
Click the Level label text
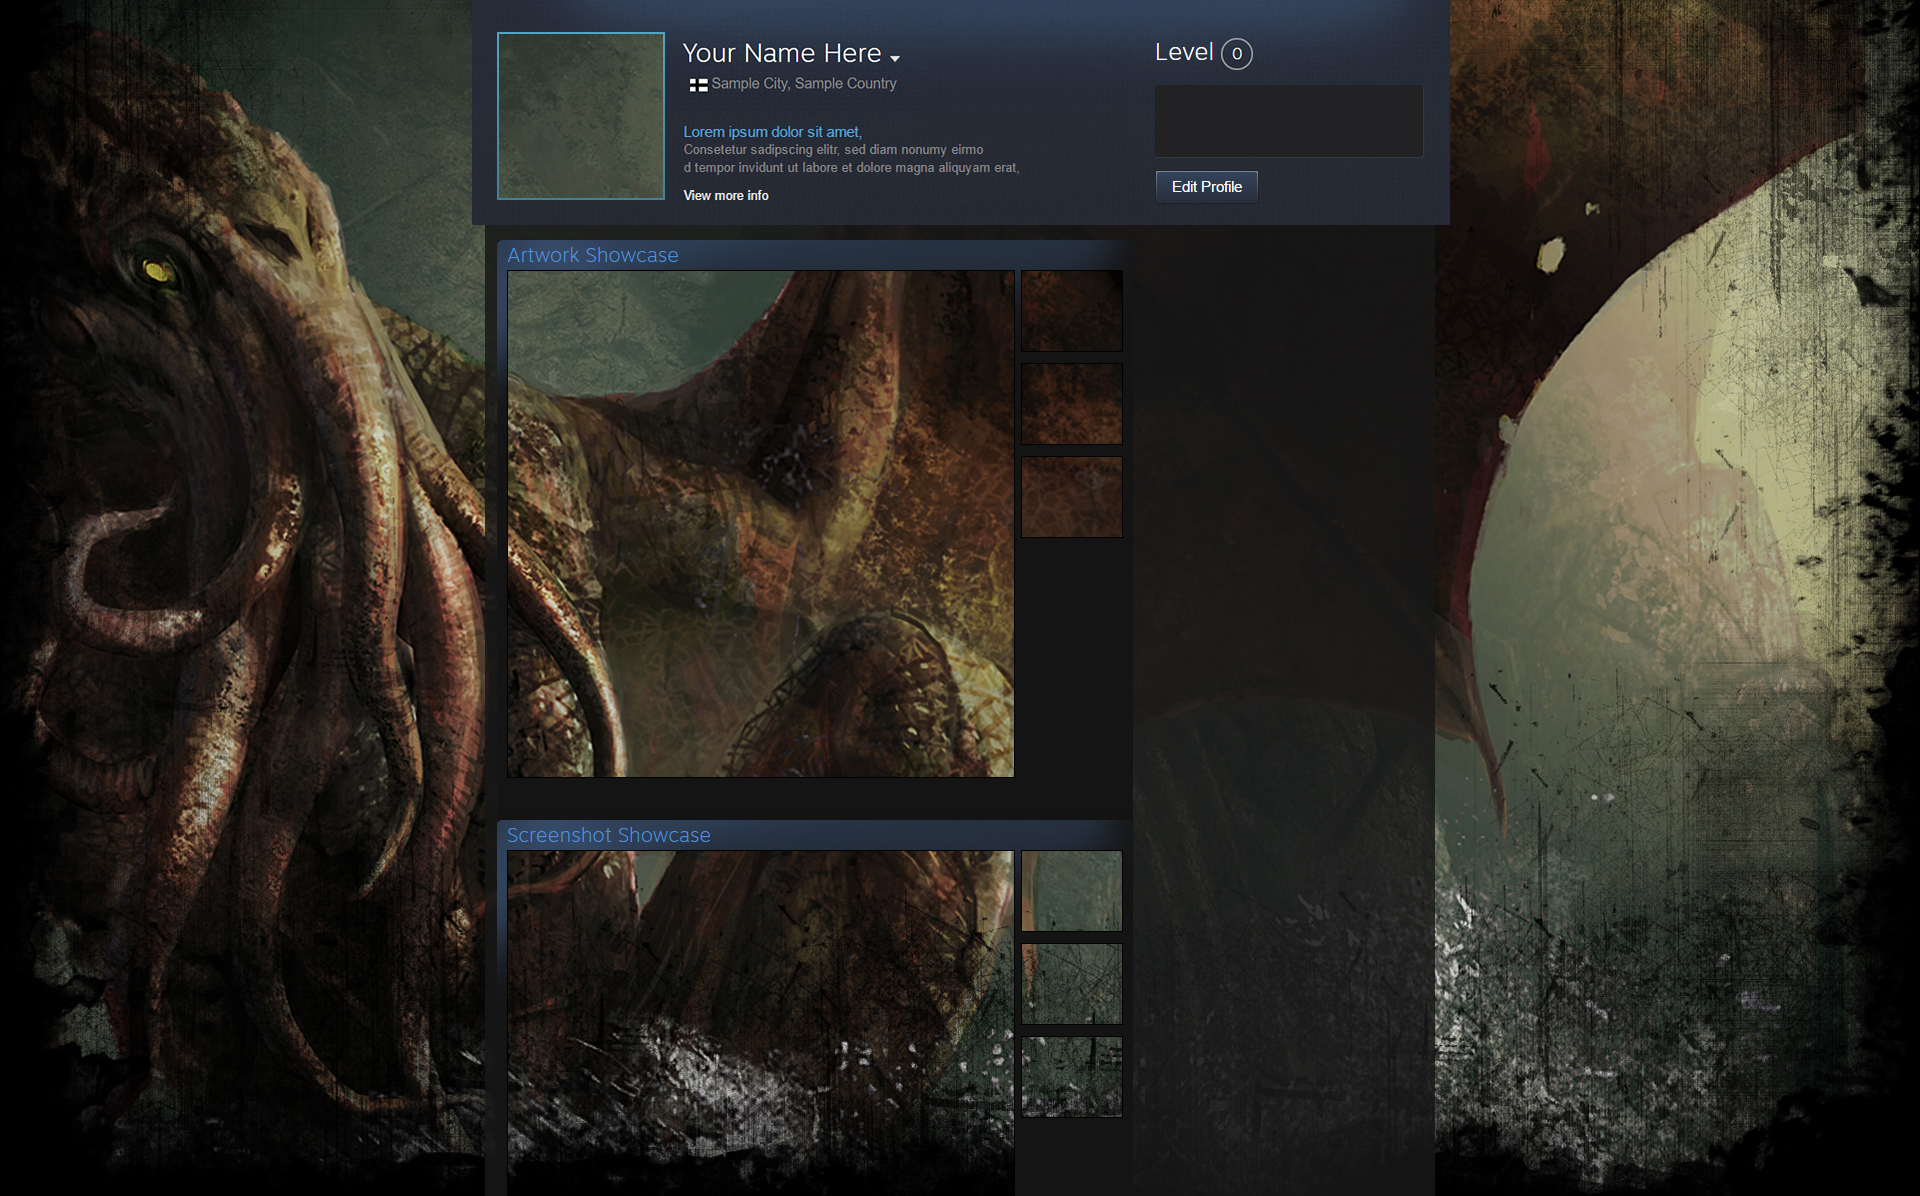tap(1183, 52)
